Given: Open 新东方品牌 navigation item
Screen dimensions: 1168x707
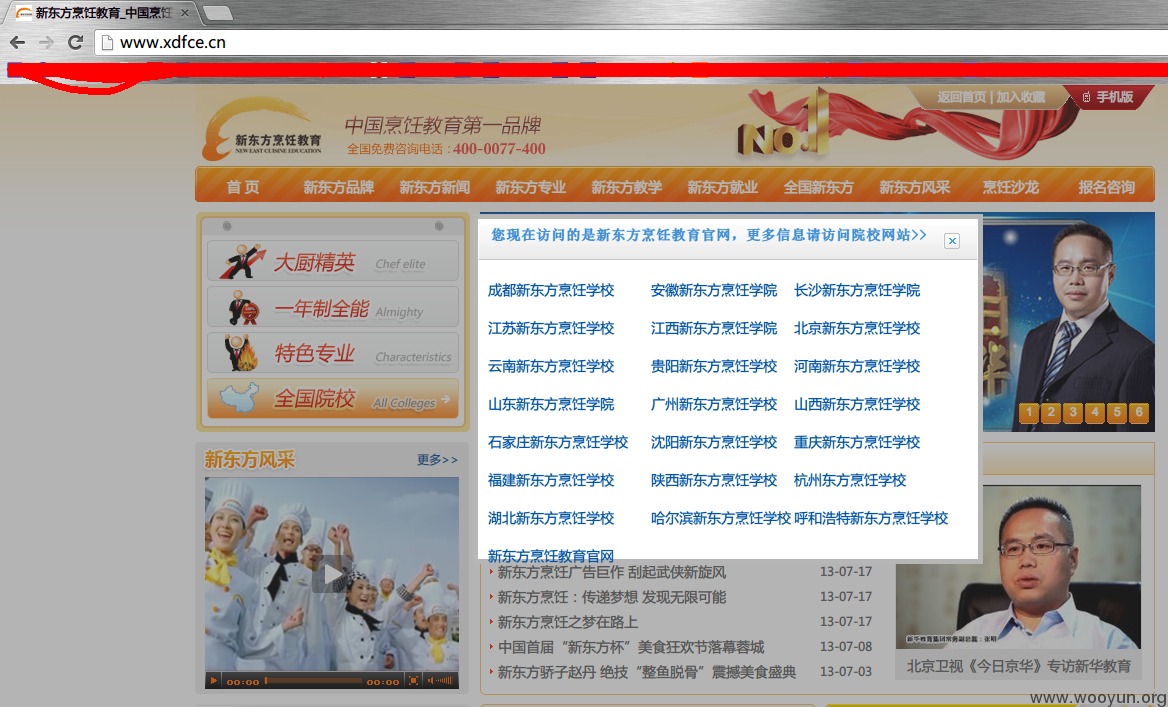Looking at the screenshot, I should 338,187.
